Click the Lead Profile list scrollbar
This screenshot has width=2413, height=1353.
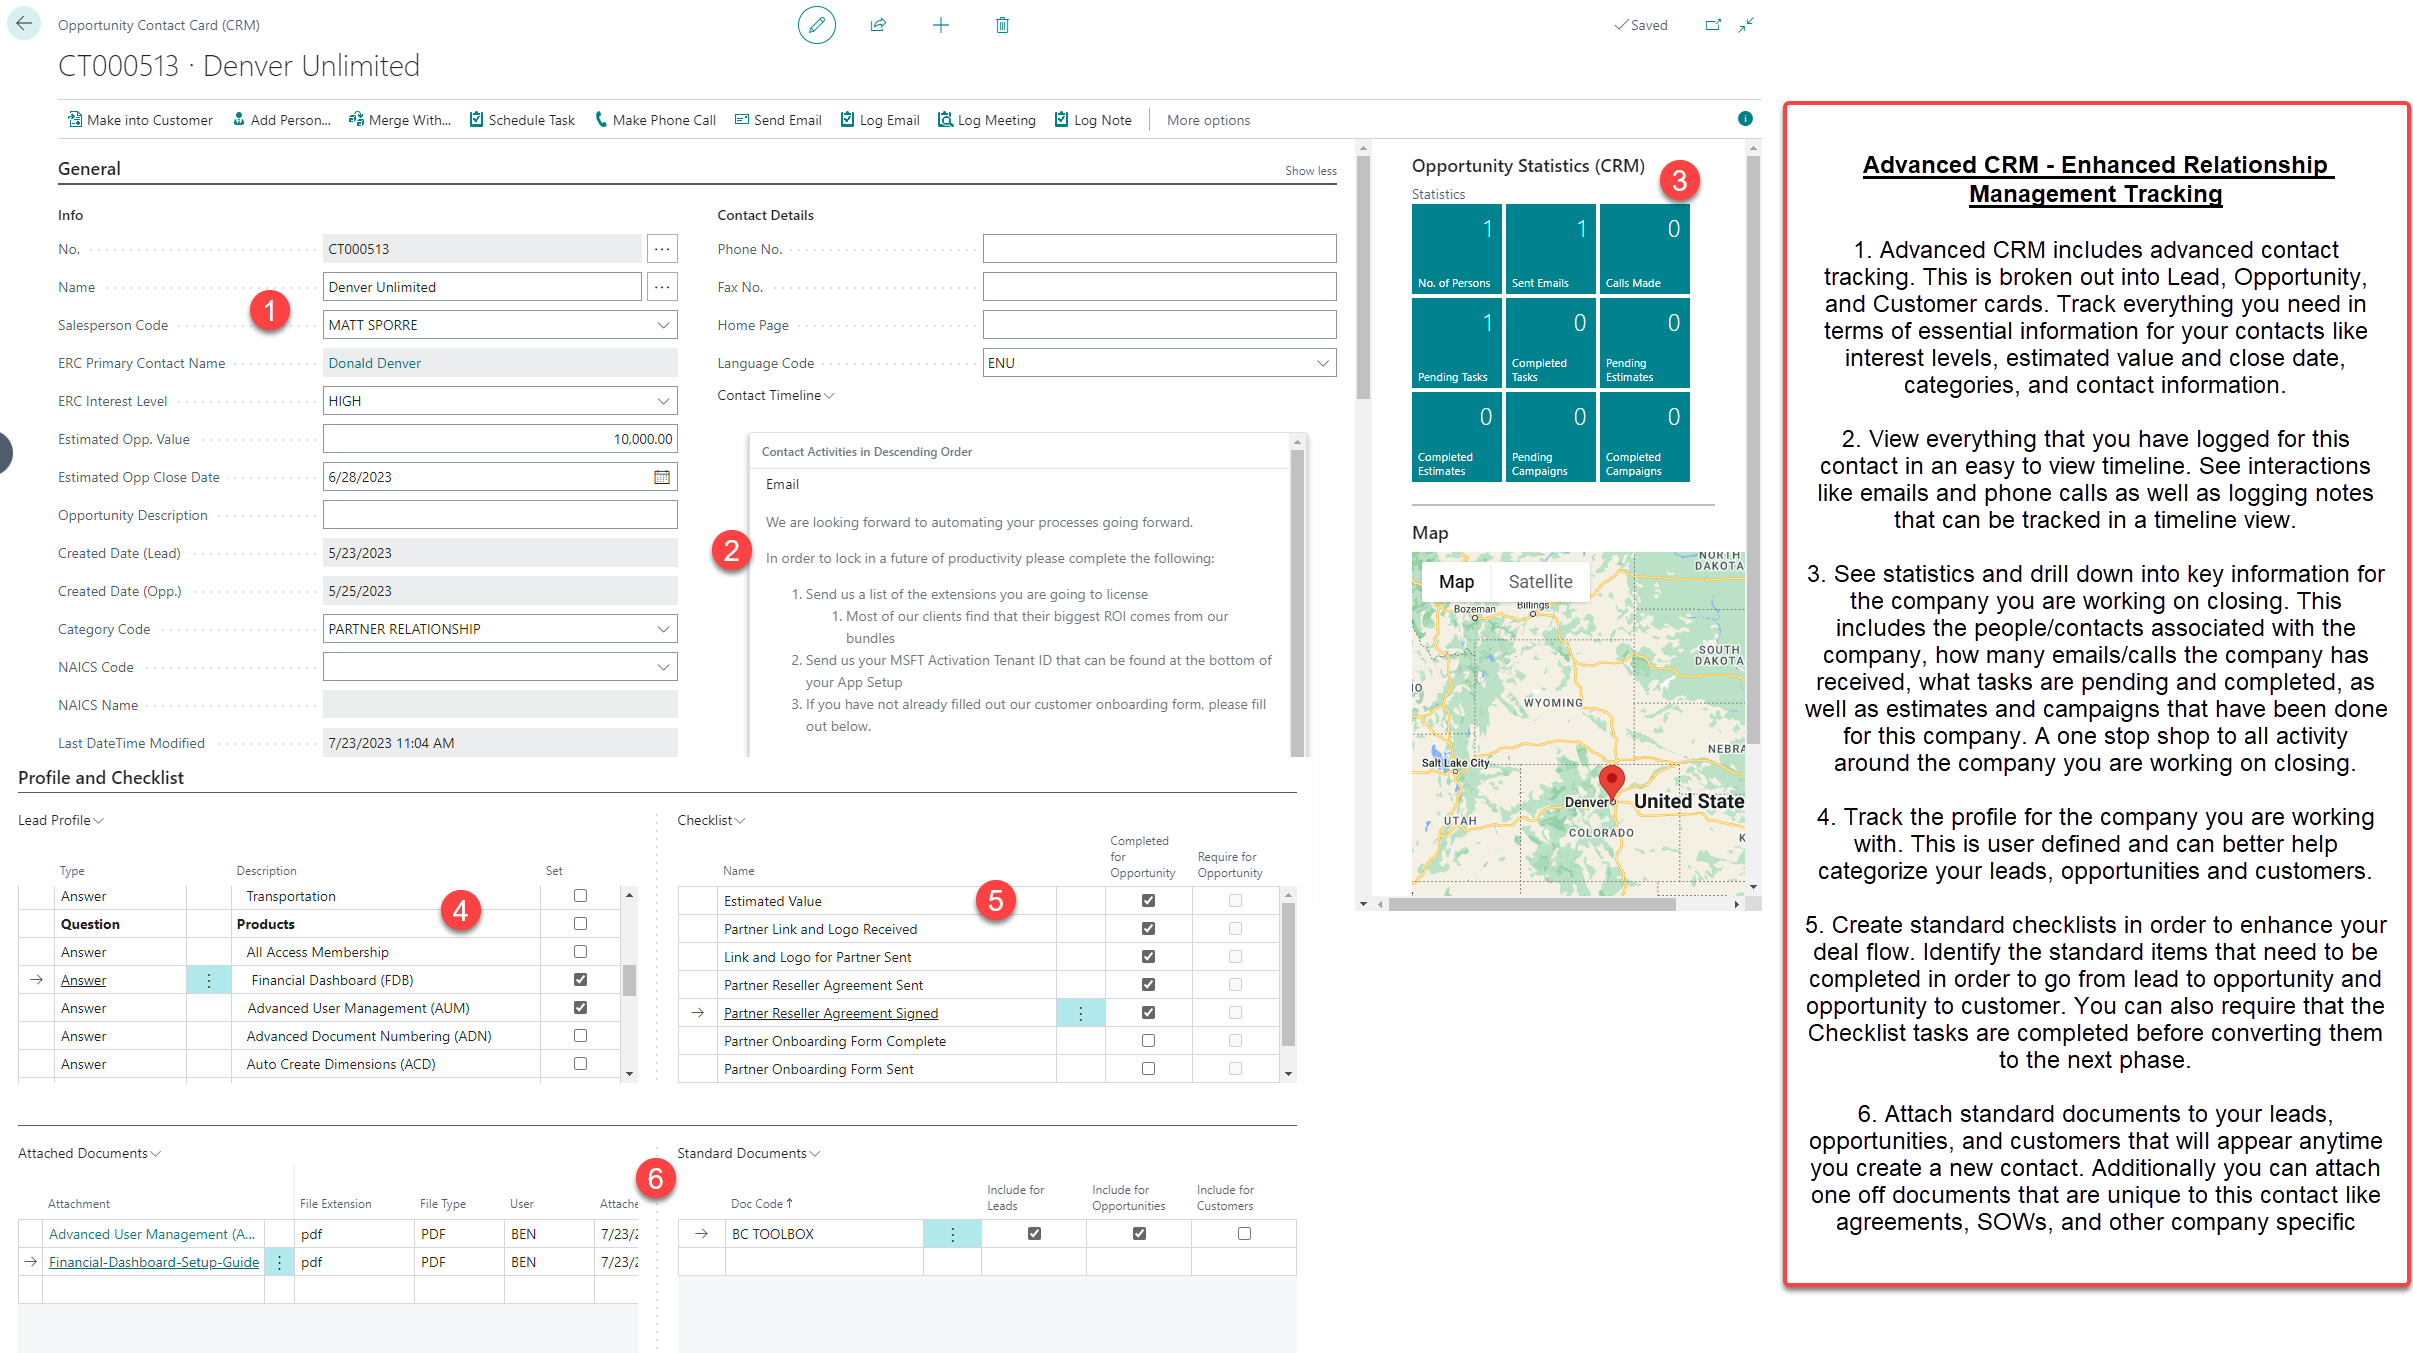[629, 981]
